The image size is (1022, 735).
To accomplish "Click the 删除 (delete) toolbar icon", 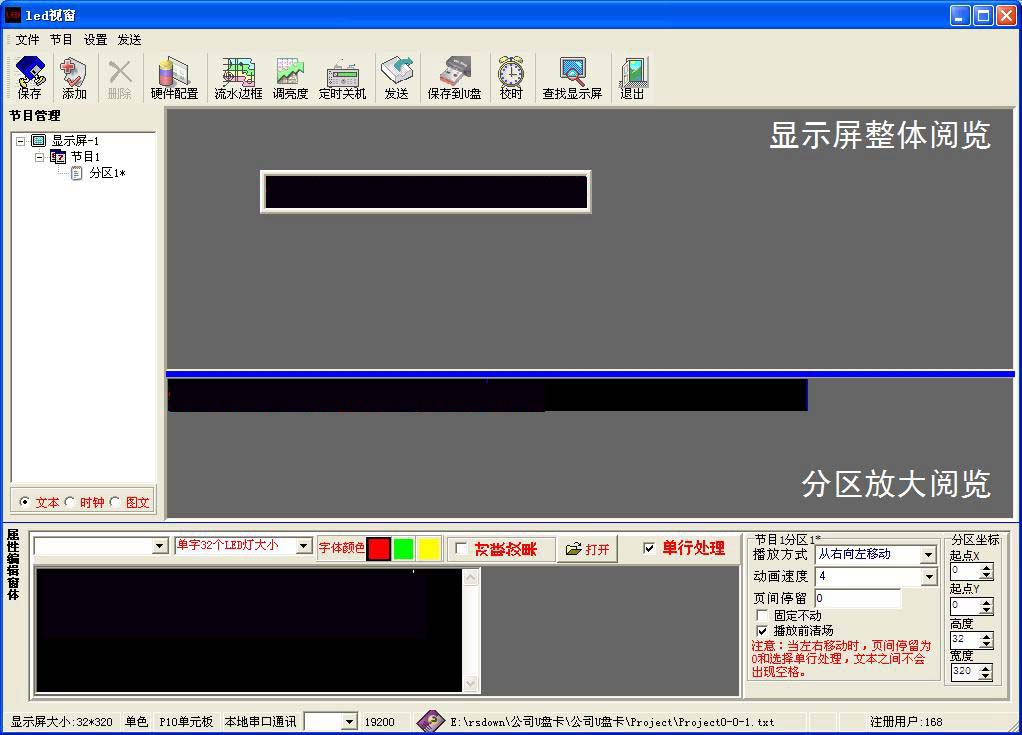I will click(119, 78).
